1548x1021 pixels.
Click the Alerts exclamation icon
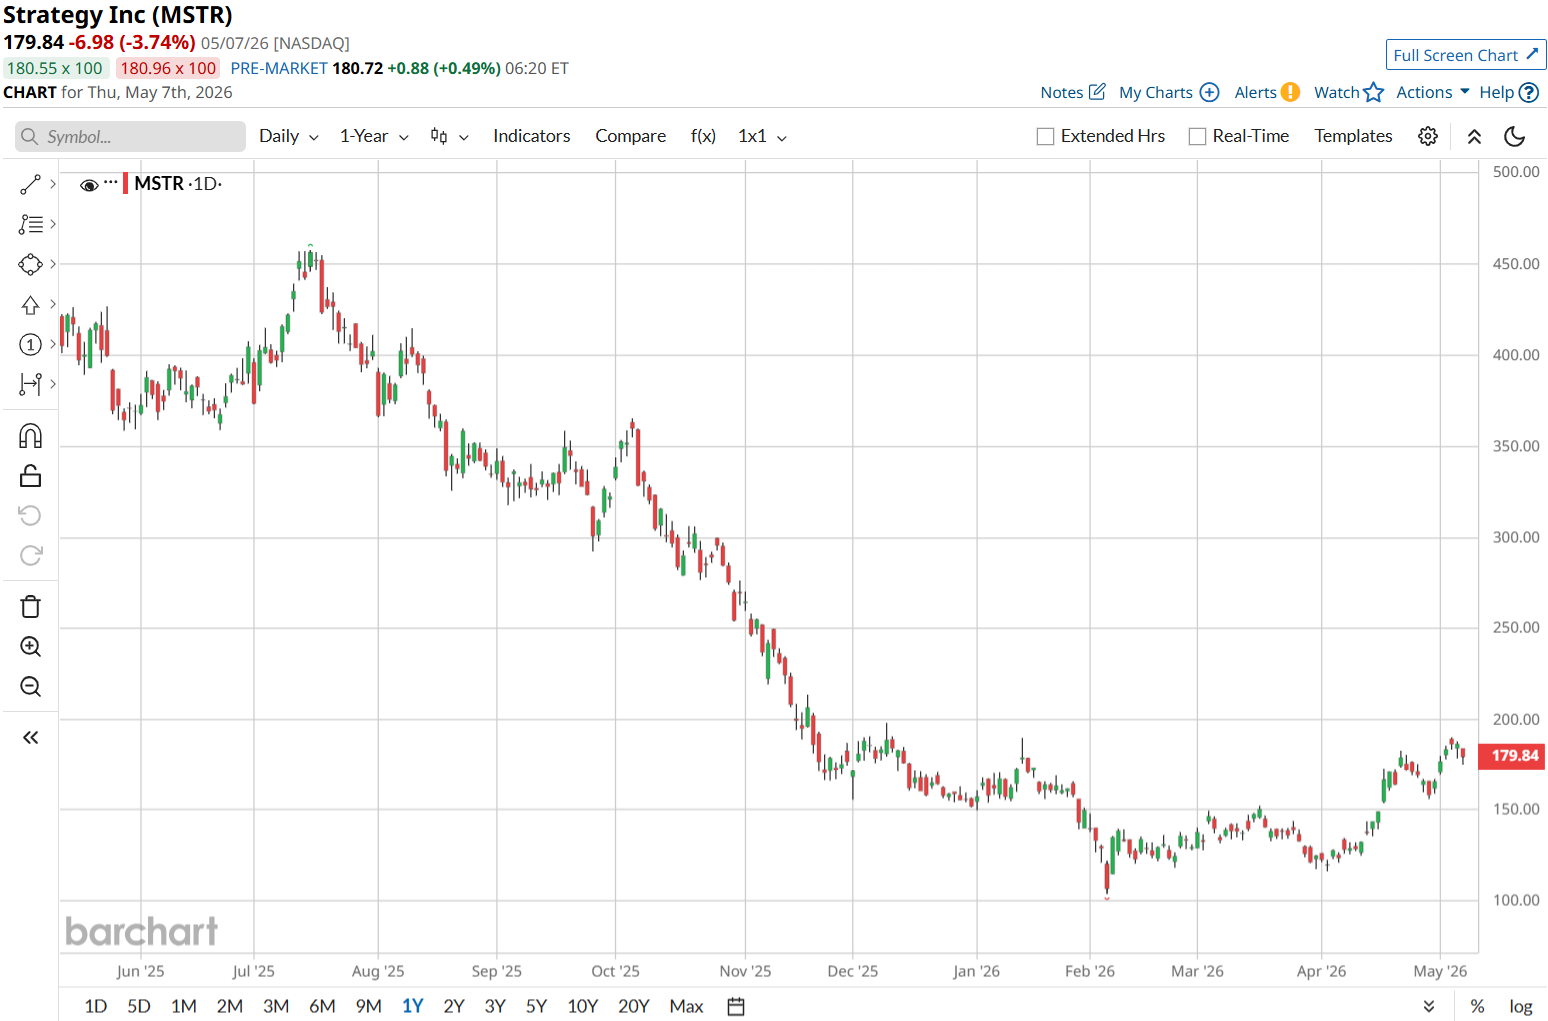point(1290,92)
